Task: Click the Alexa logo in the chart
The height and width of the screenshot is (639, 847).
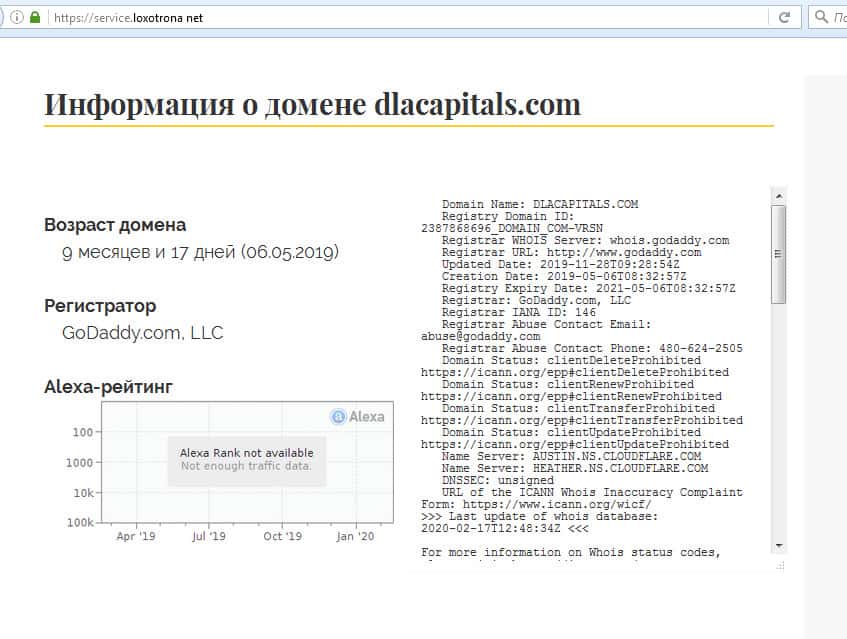Action: 357,416
